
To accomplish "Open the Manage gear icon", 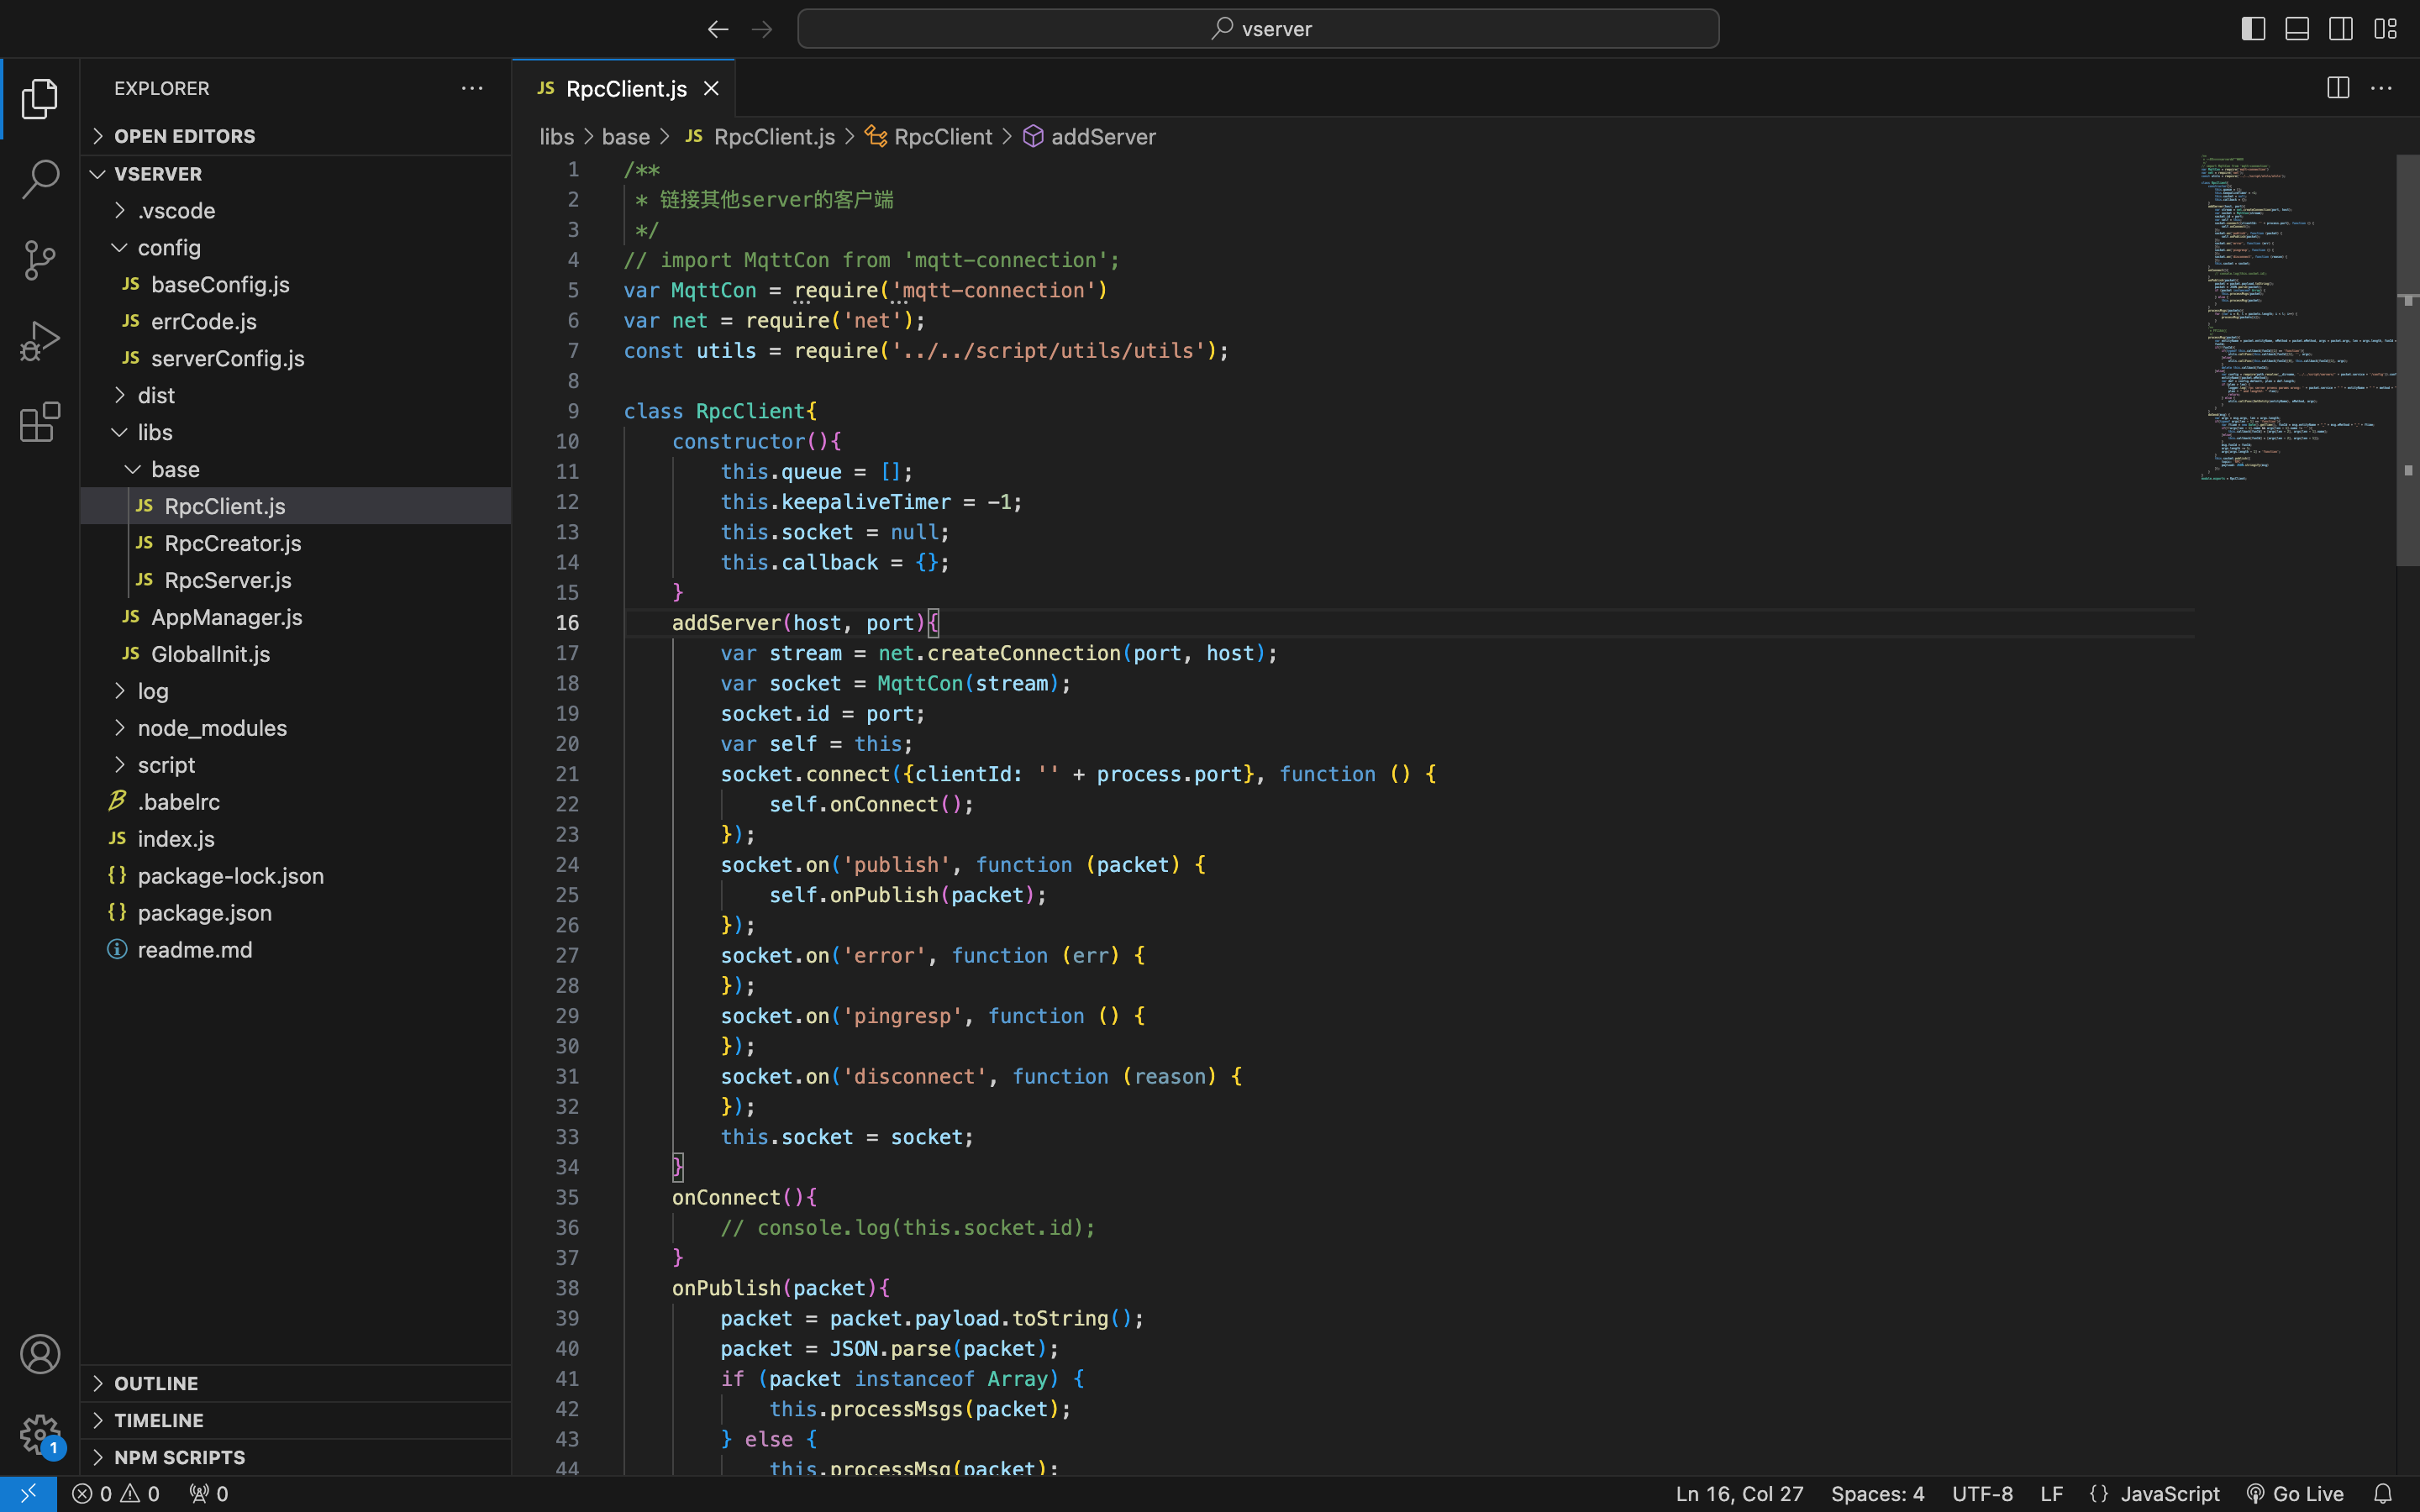I will point(40,1435).
